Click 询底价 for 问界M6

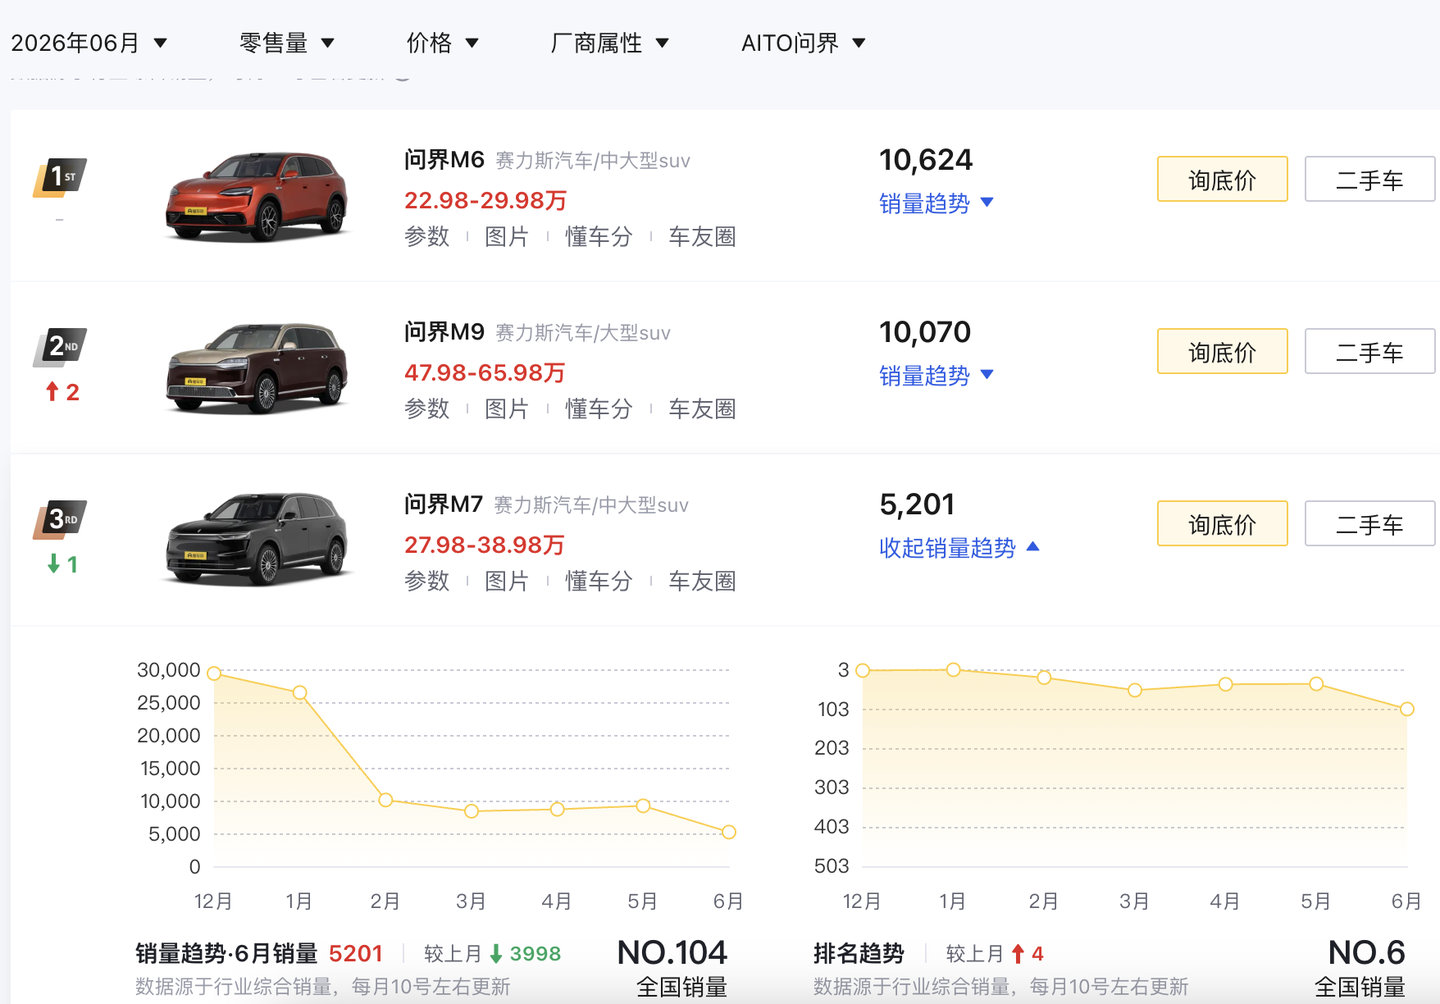(1222, 179)
